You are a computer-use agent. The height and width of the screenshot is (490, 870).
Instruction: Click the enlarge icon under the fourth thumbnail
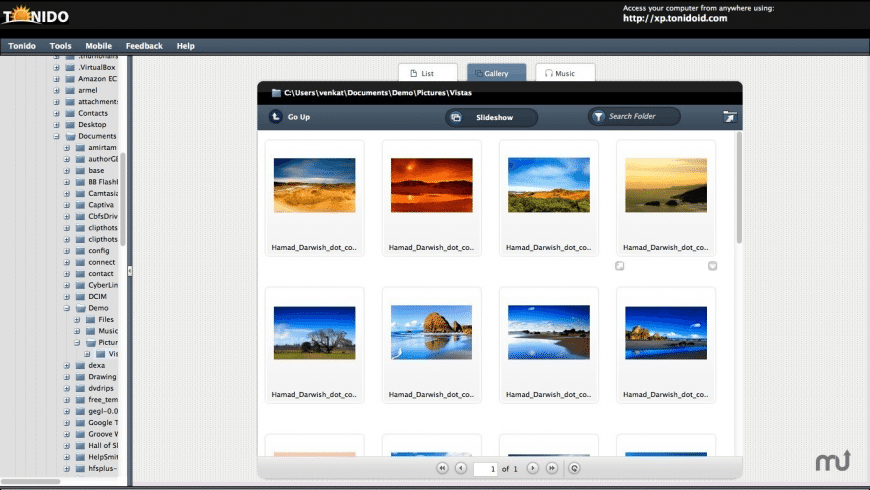620,266
